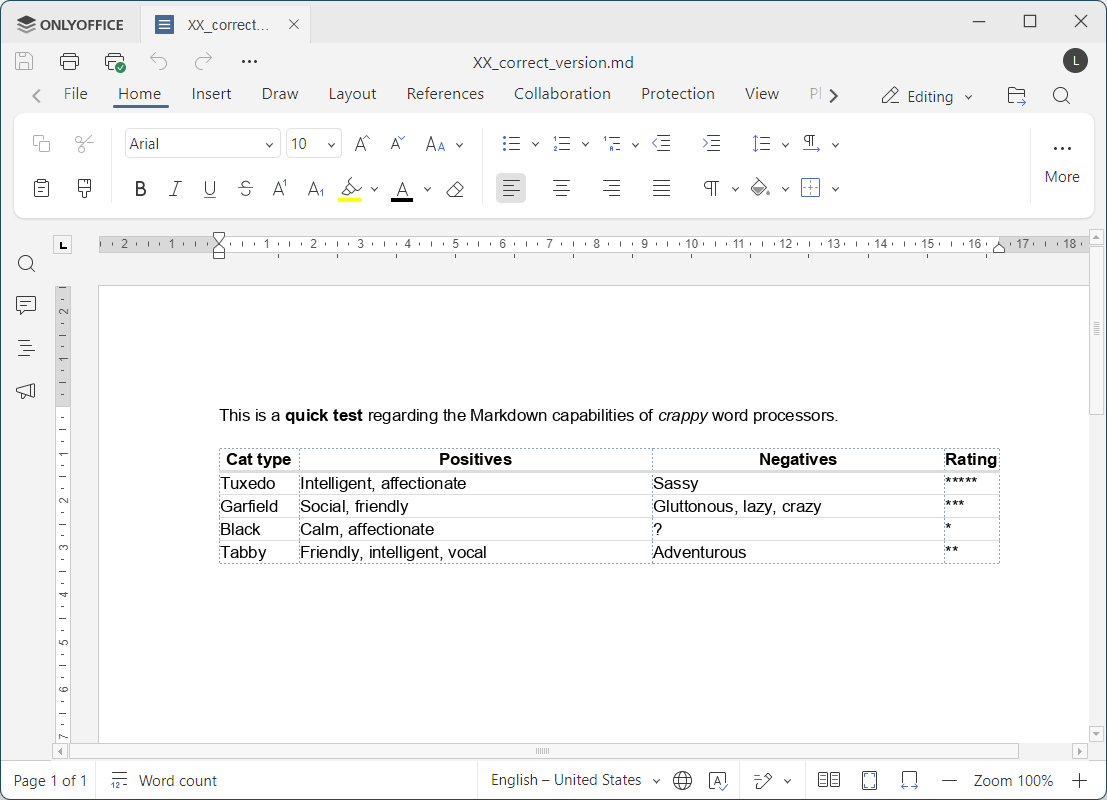
Task: Increase indent using the toolbar icon
Action: (711, 144)
